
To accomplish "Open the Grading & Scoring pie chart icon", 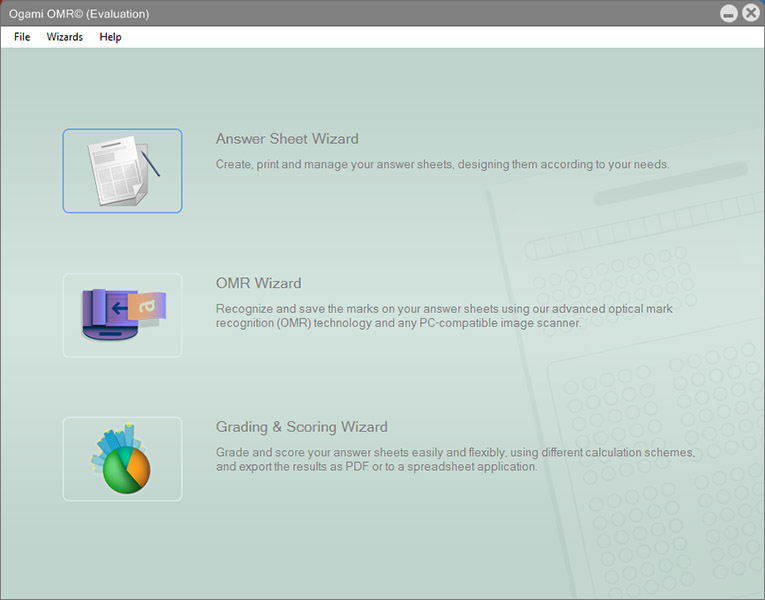I will pyautogui.click(x=122, y=459).
